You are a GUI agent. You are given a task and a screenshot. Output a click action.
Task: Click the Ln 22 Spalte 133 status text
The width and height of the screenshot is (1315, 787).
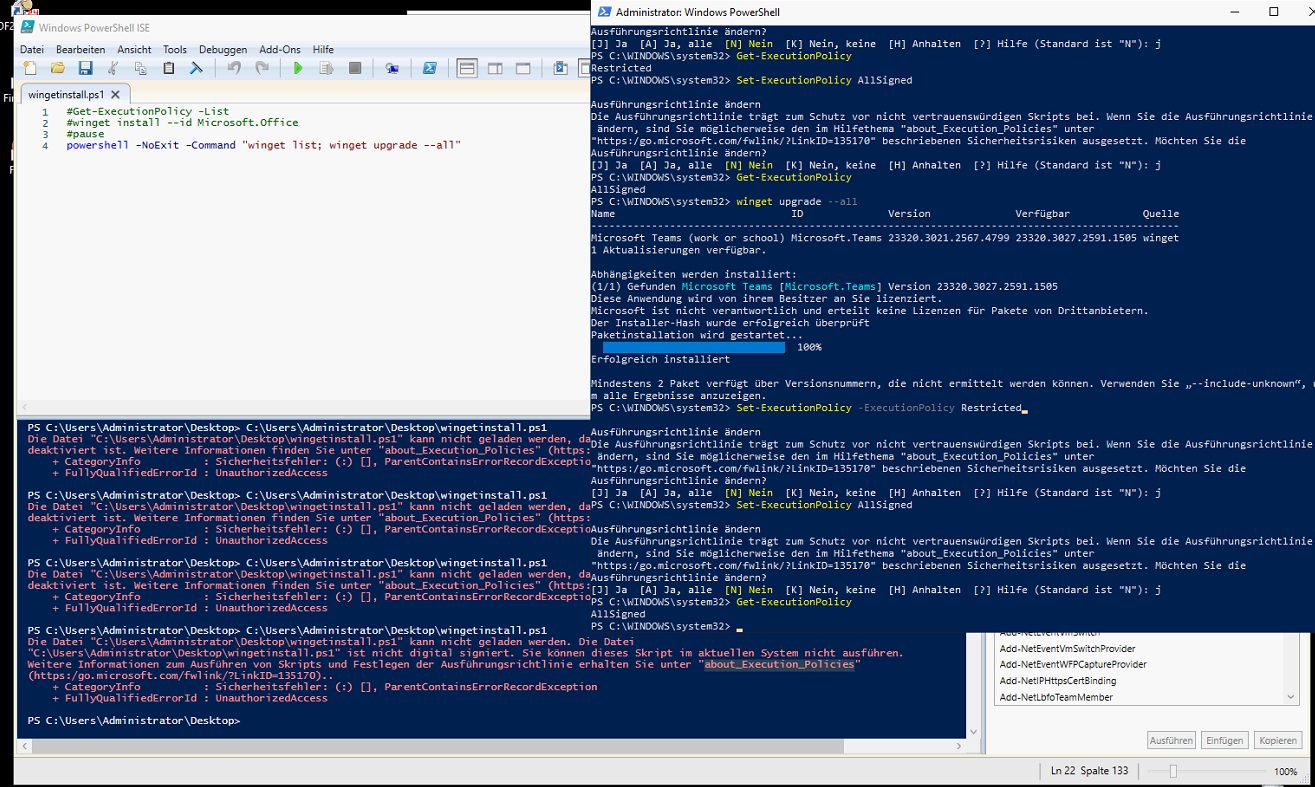(x=1090, y=771)
